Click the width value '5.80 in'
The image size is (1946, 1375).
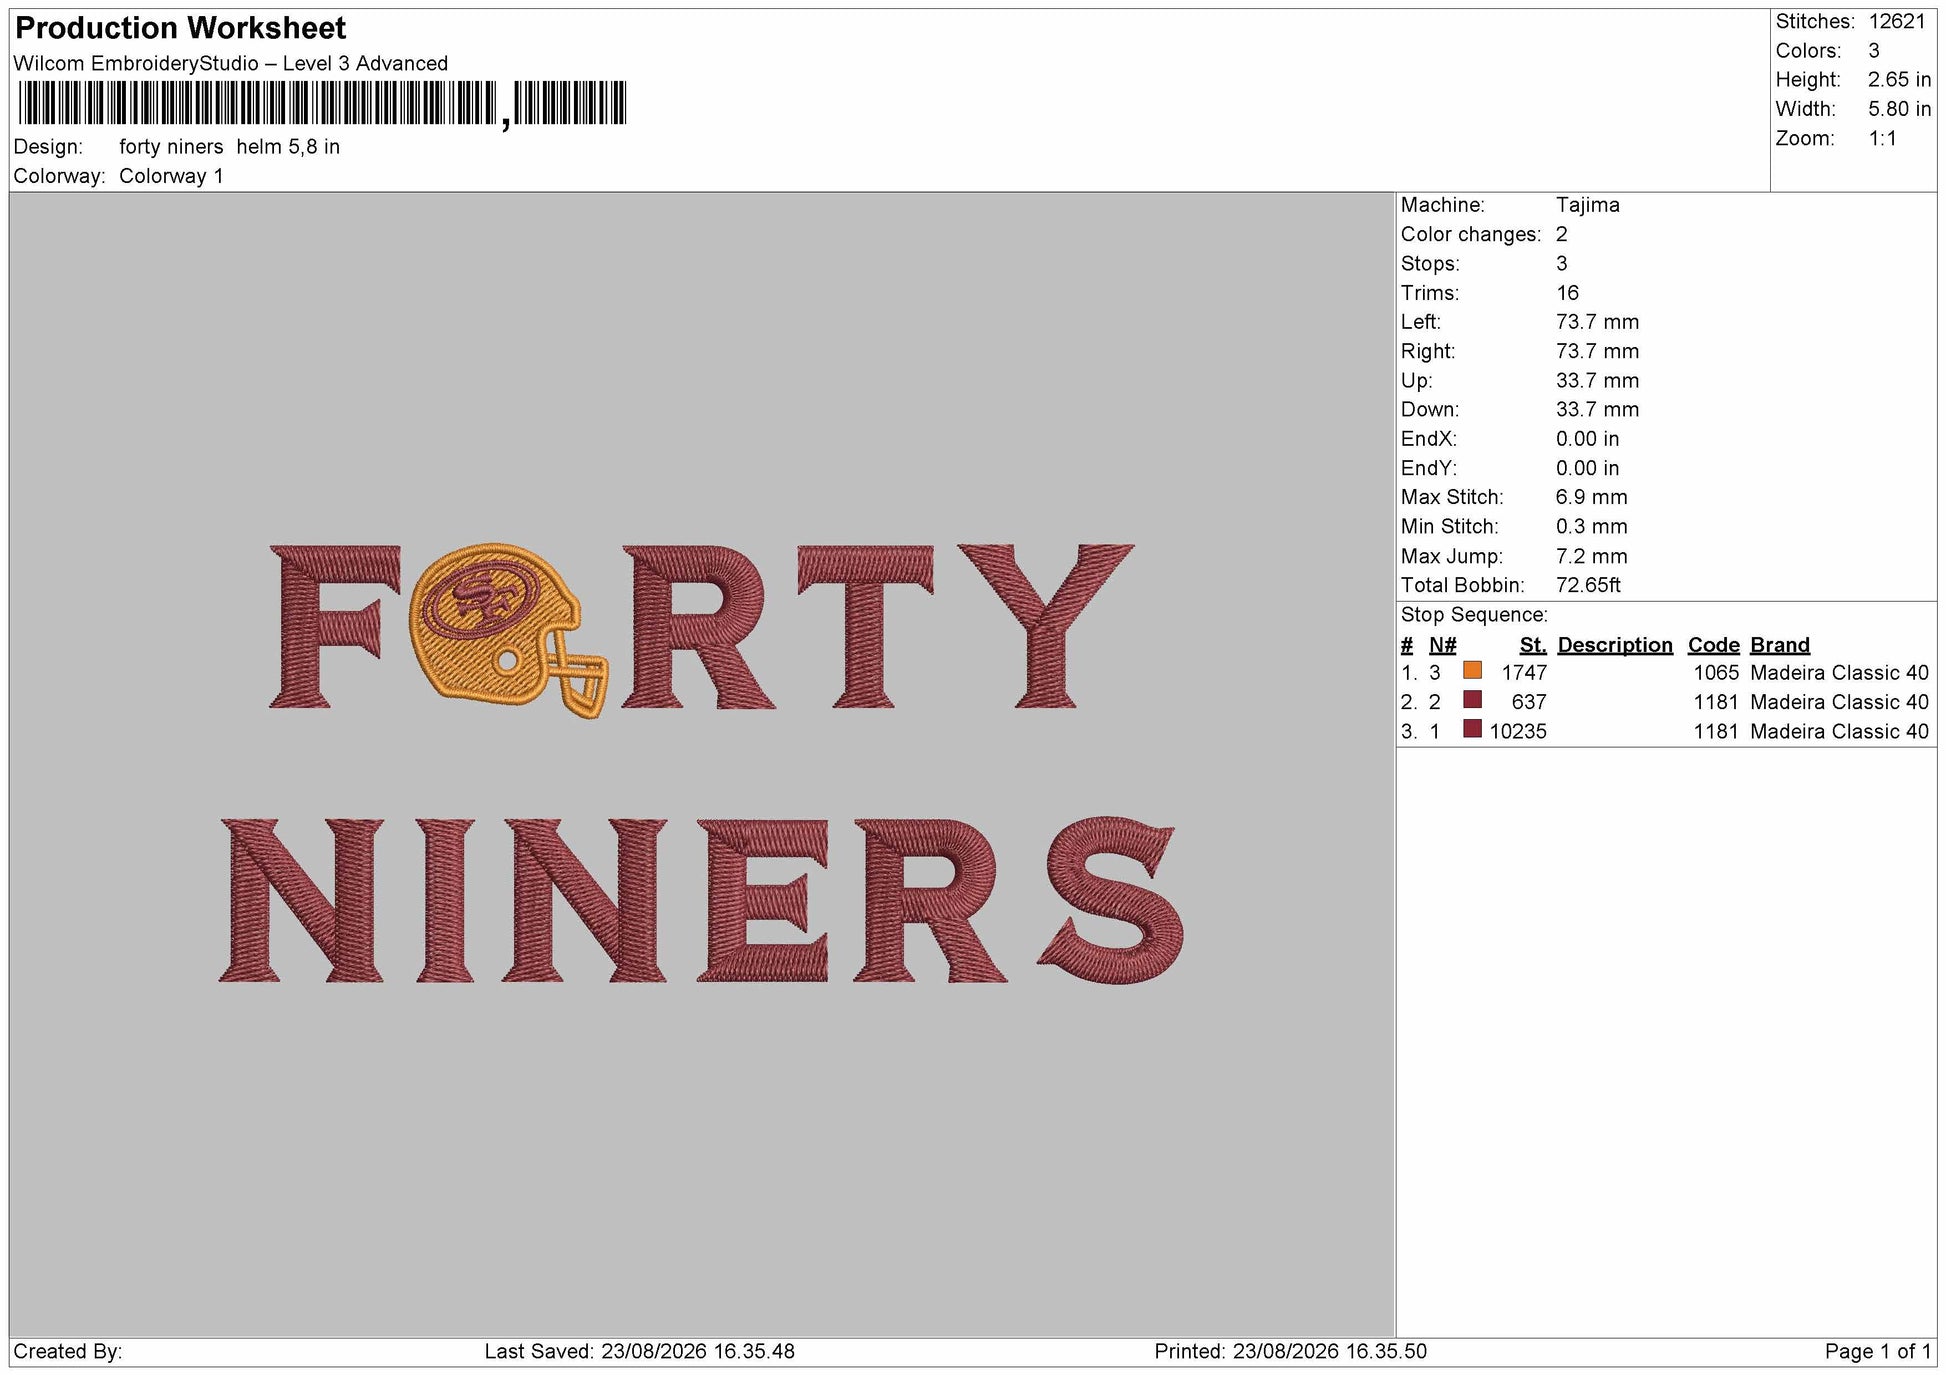click(x=1899, y=109)
